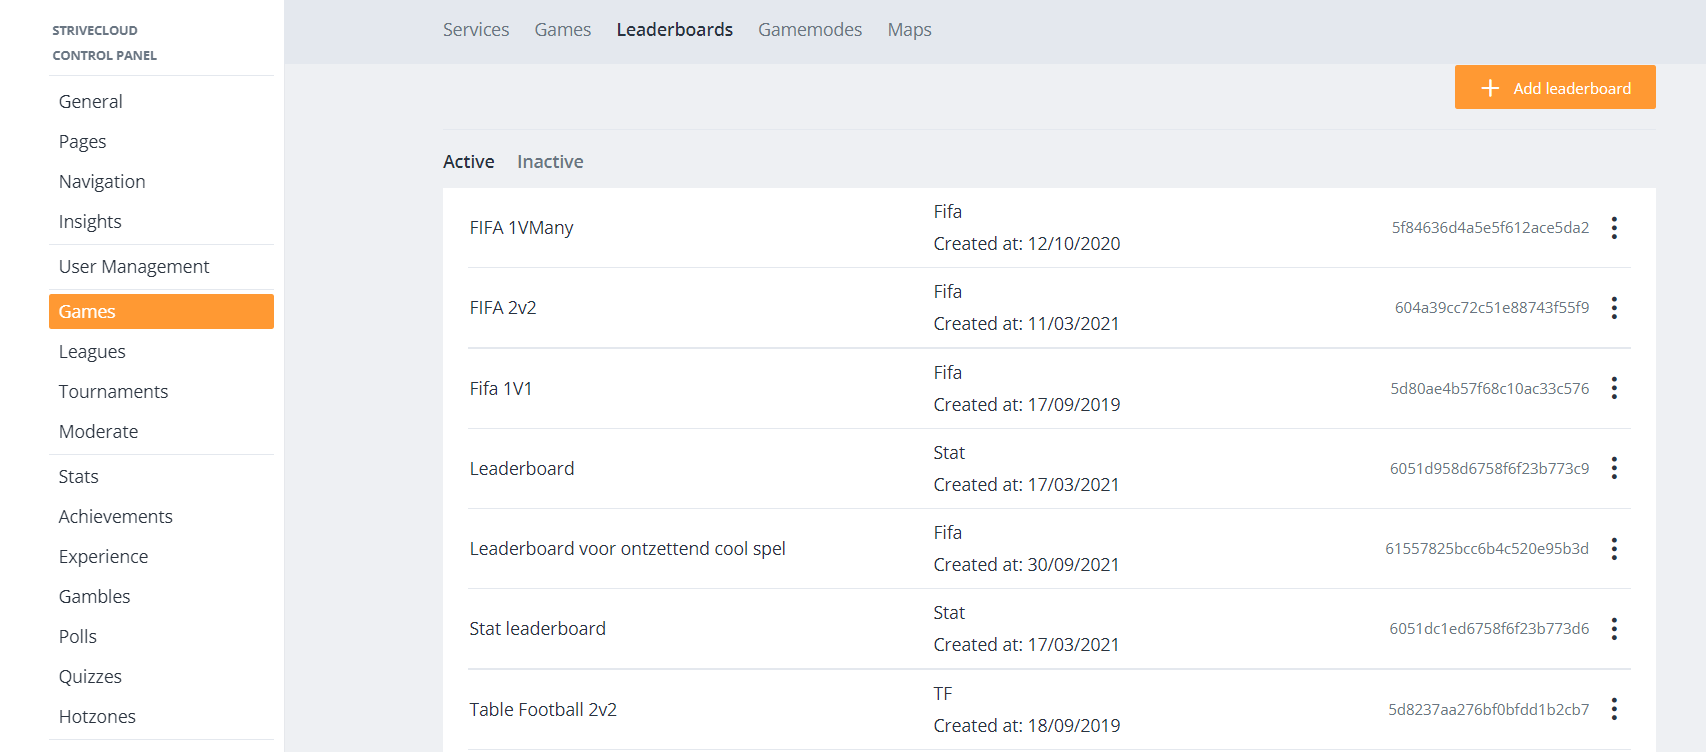
Task: Open kebab menu for Leaderboard voor ontzettend cool spel
Action: (x=1613, y=549)
